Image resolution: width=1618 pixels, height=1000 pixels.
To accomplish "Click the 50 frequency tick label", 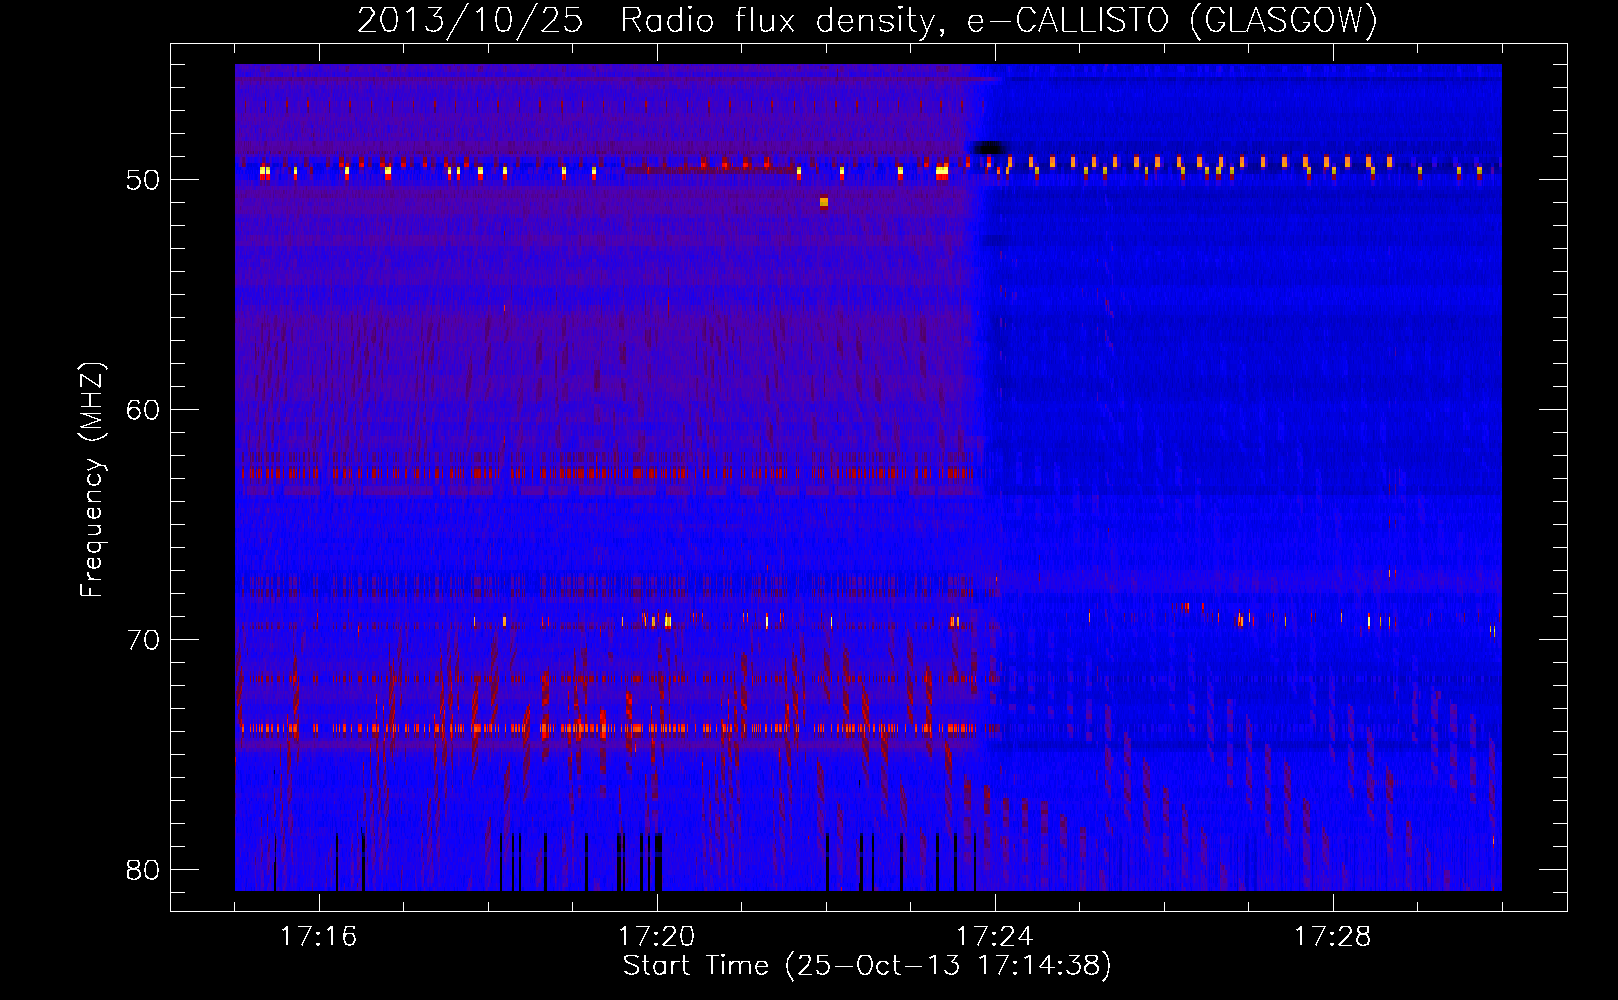I will click(143, 180).
